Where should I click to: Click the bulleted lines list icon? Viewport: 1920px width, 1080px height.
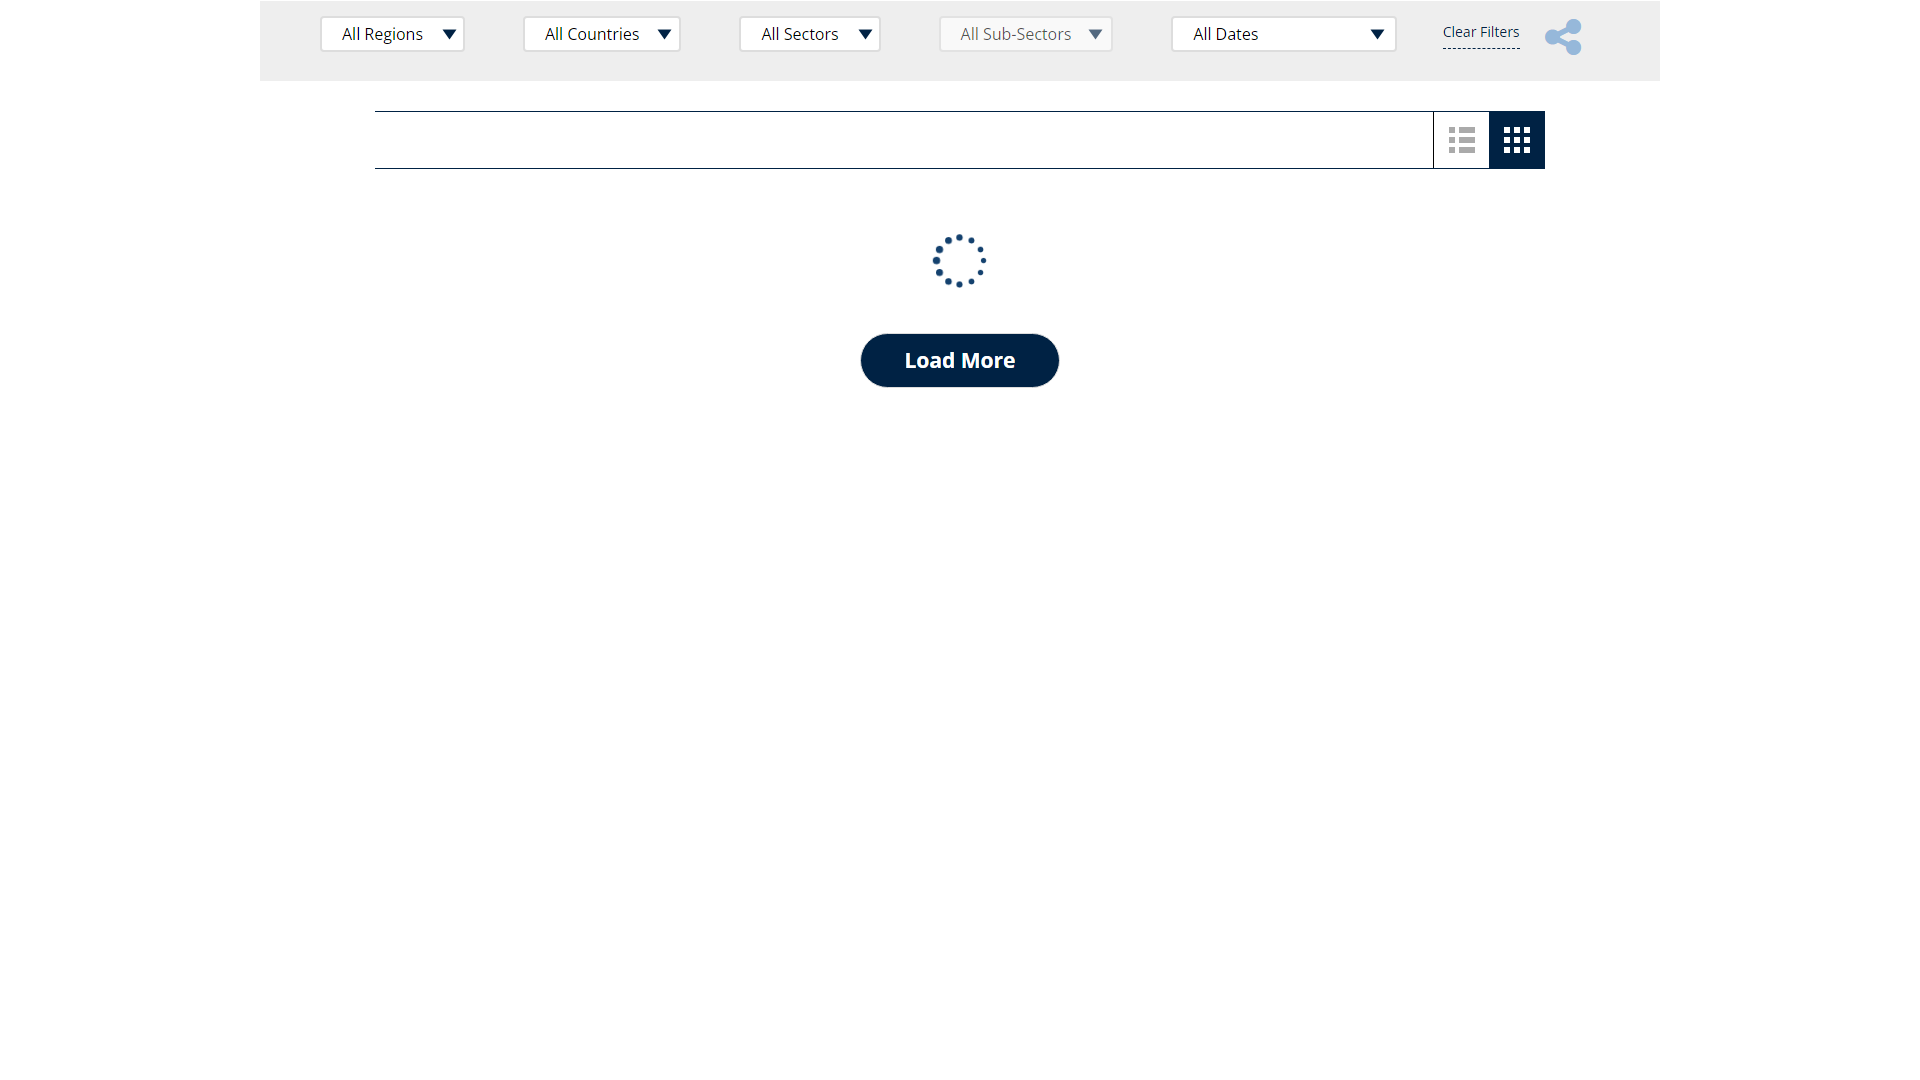1461,140
